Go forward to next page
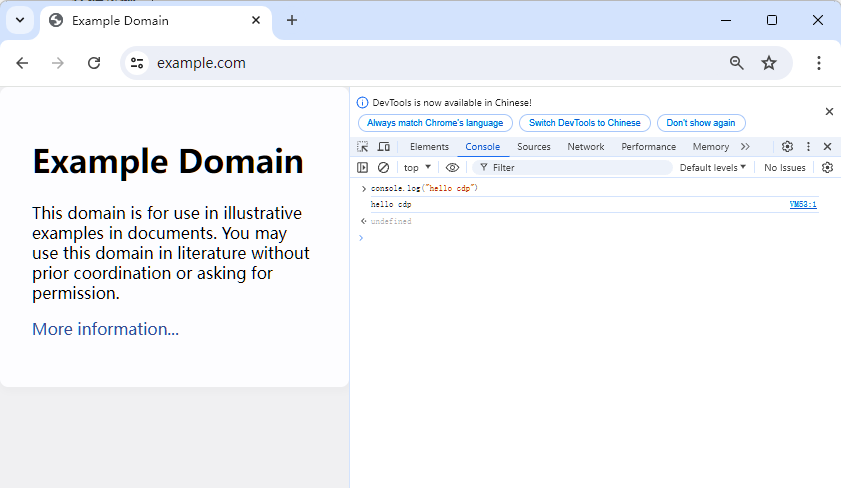841x488 pixels. [58, 63]
